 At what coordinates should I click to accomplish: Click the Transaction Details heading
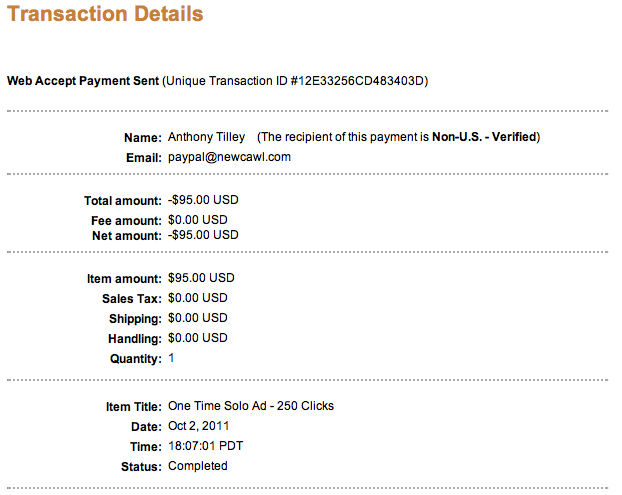tap(105, 15)
